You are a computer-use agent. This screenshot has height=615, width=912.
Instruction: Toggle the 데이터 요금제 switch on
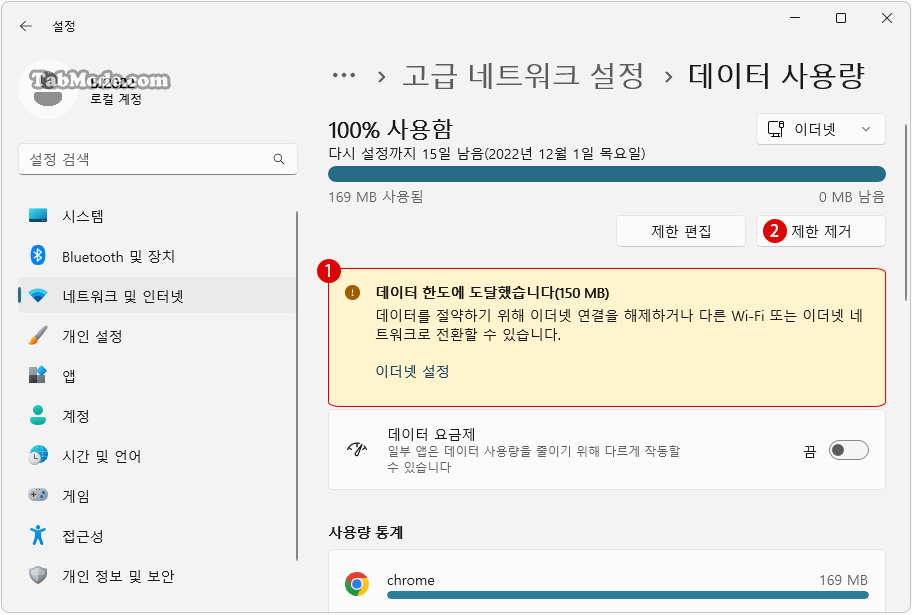(849, 450)
